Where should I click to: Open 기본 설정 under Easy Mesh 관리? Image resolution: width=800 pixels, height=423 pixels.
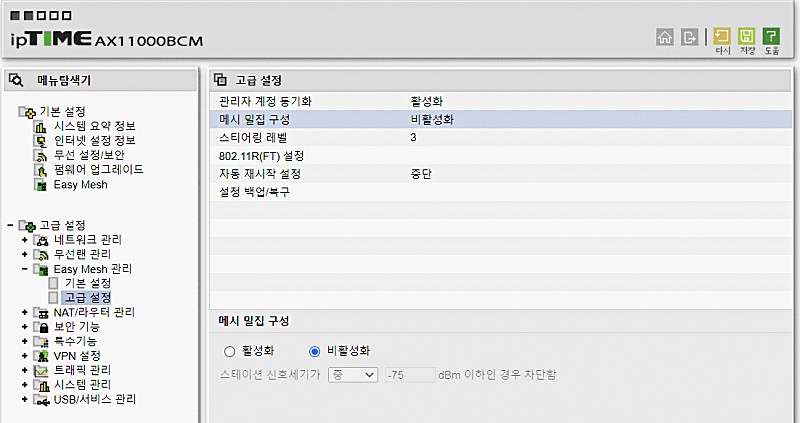point(87,283)
